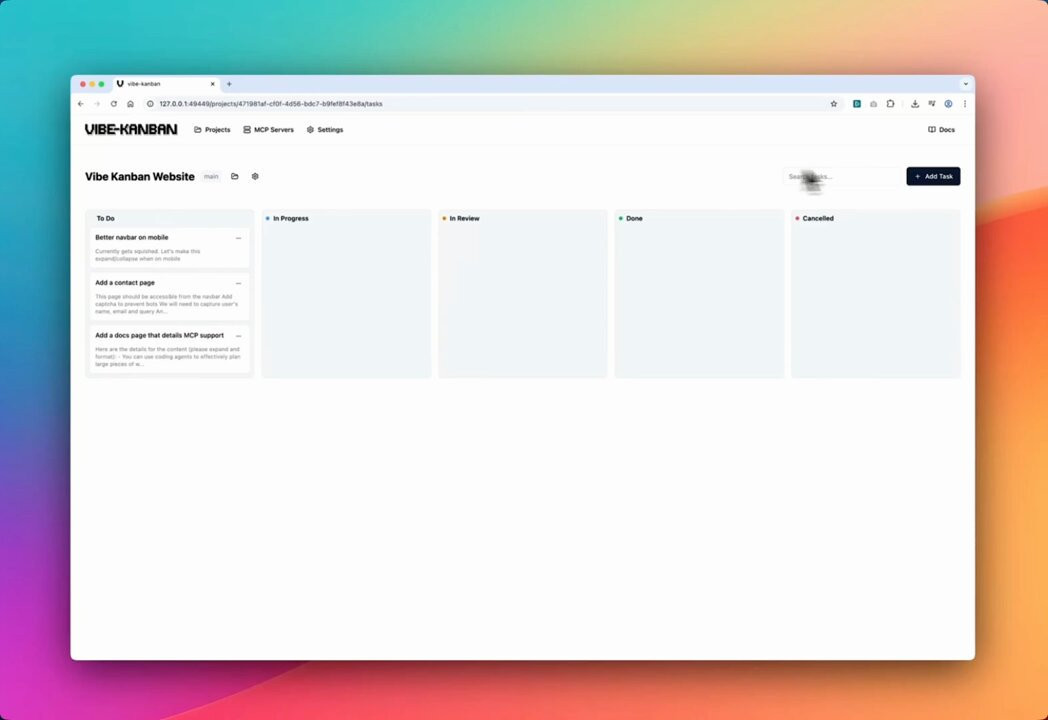Click the In Progress column header
Viewport: 1048px width, 720px height.
[291, 219]
